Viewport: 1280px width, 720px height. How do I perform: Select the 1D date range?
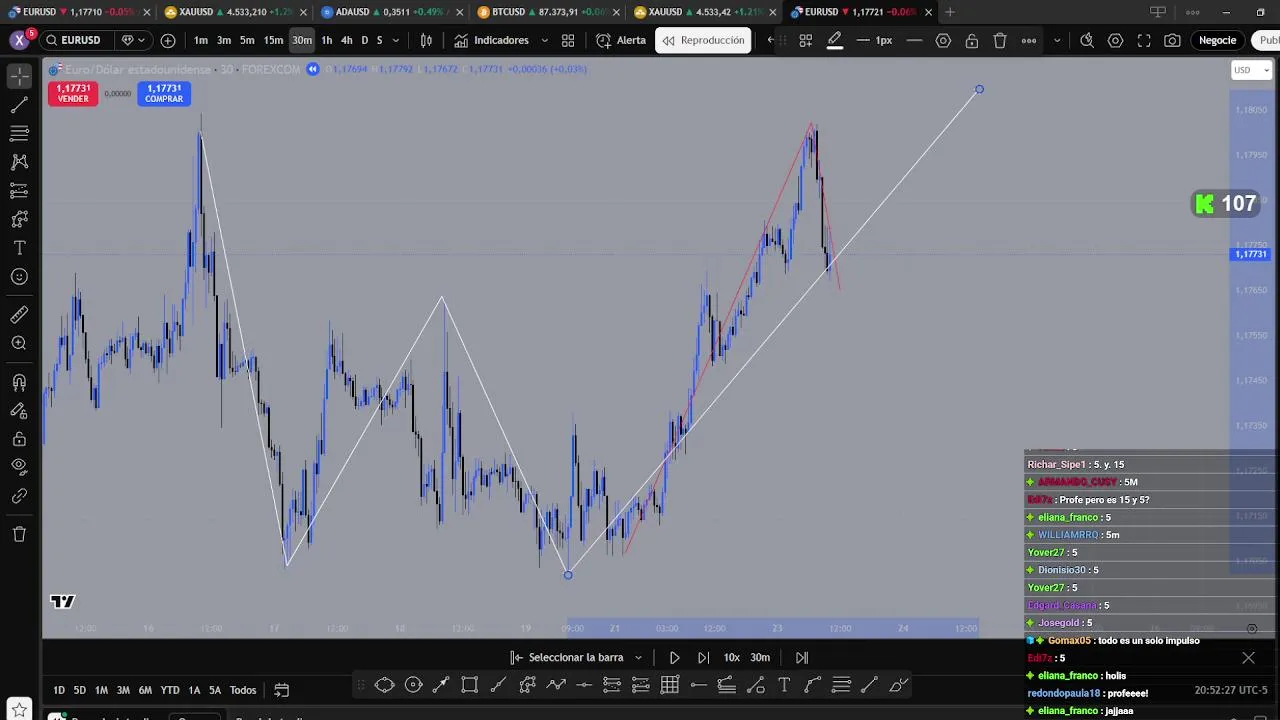(59, 690)
